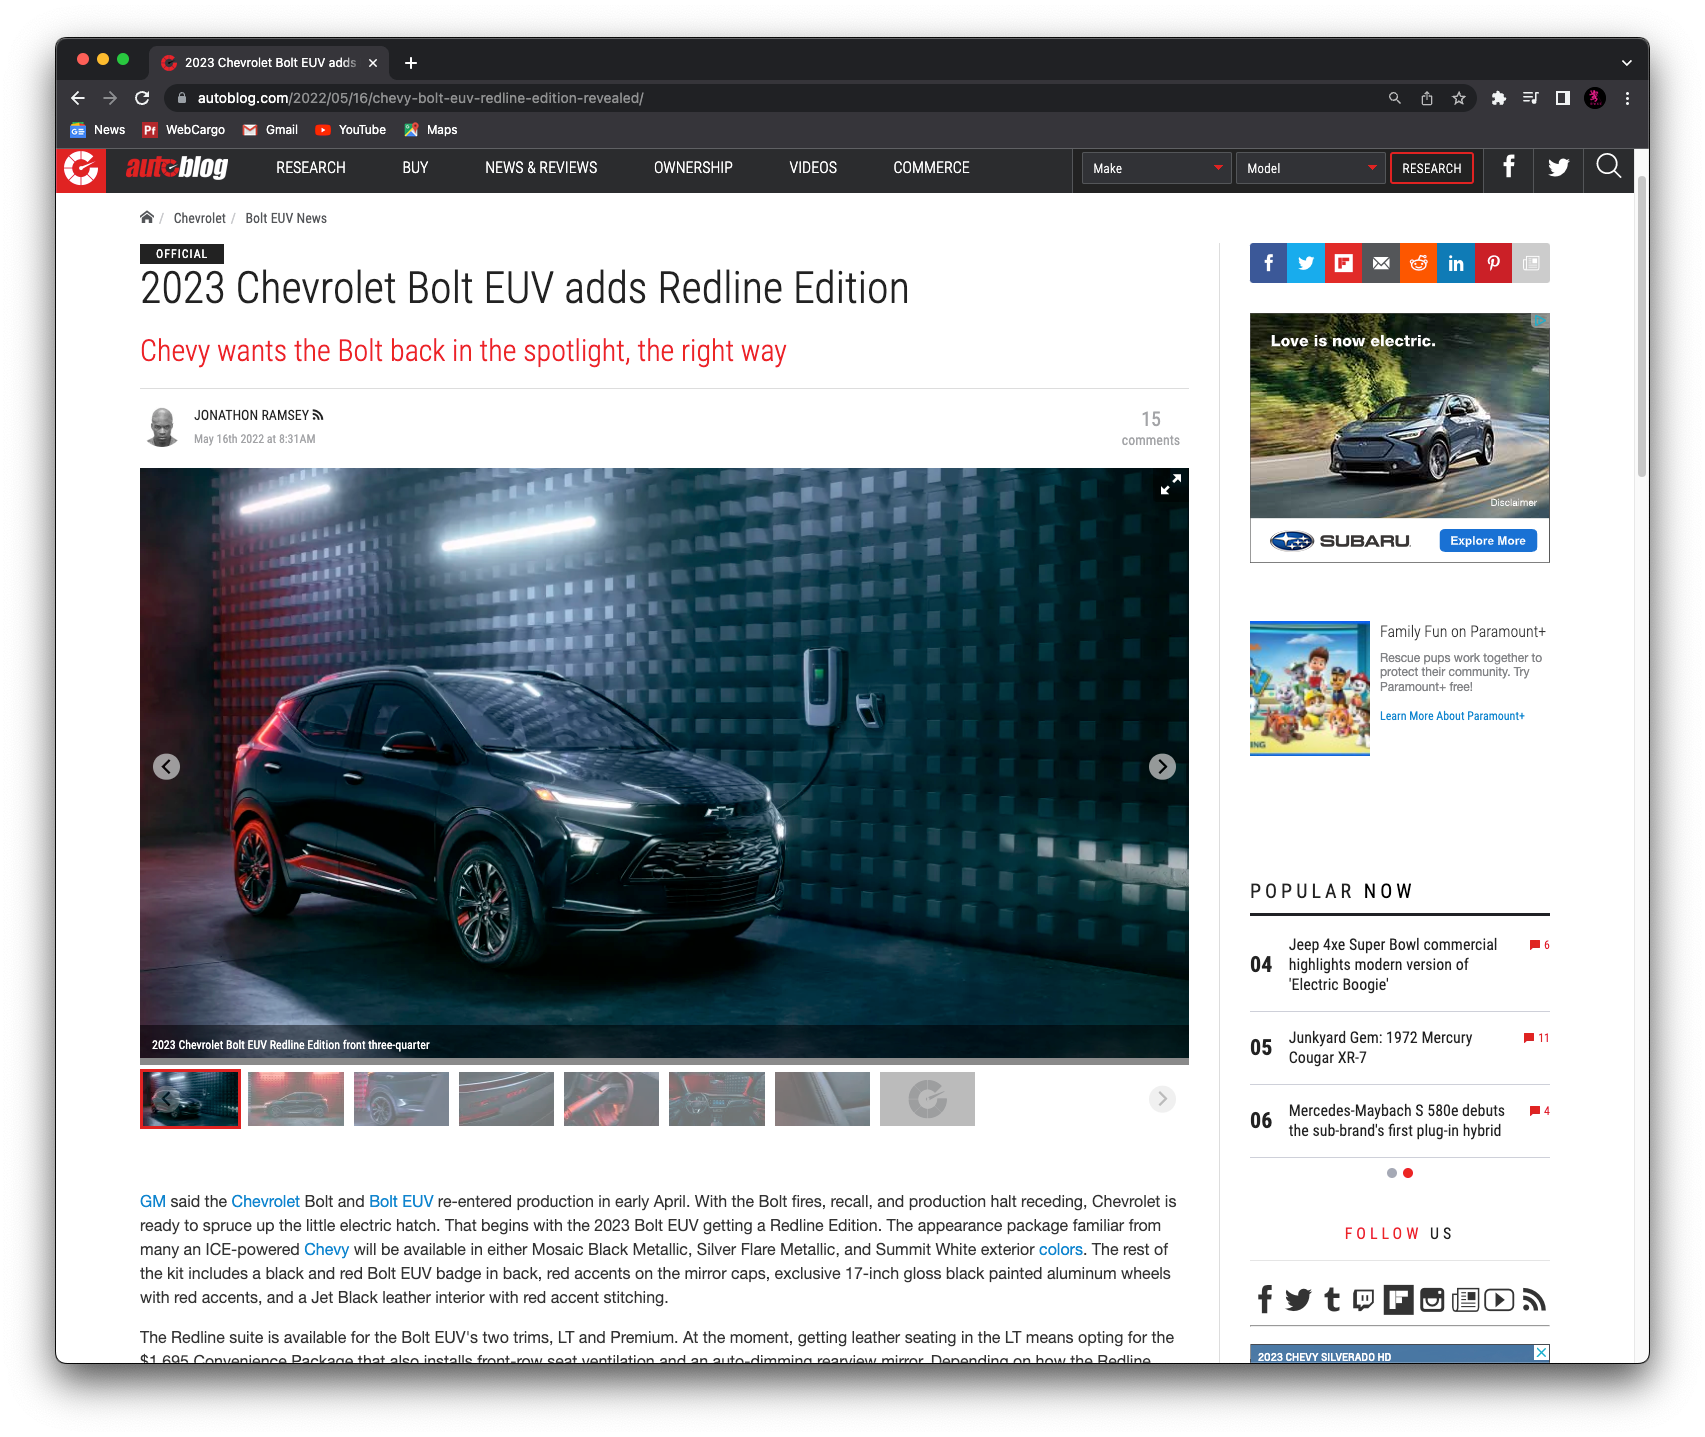Open OWNERSHIP nav menu
1705x1437 pixels.
click(x=693, y=168)
